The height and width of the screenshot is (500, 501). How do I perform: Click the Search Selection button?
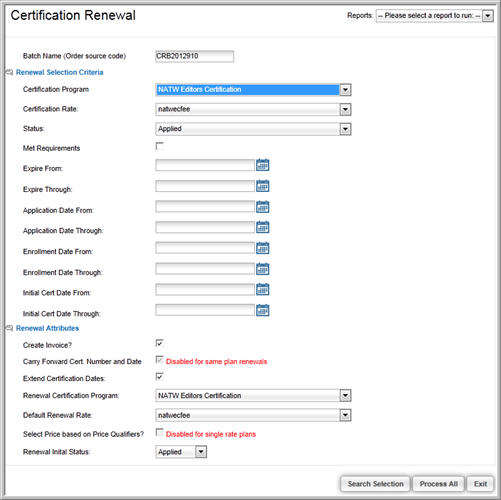[375, 484]
